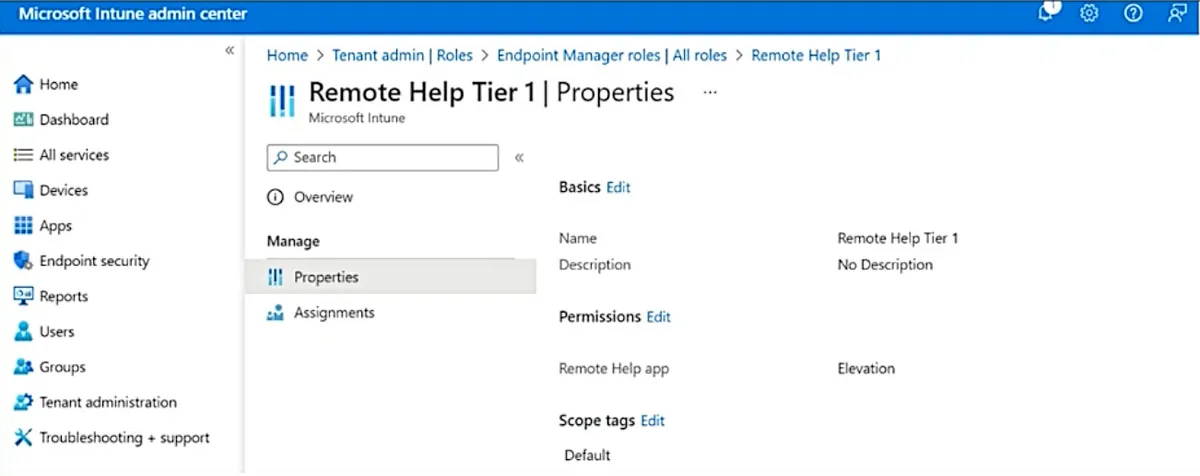Open the settings gear icon
Image resolution: width=1200 pixels, height=476 pixels.
(1090, 14)
